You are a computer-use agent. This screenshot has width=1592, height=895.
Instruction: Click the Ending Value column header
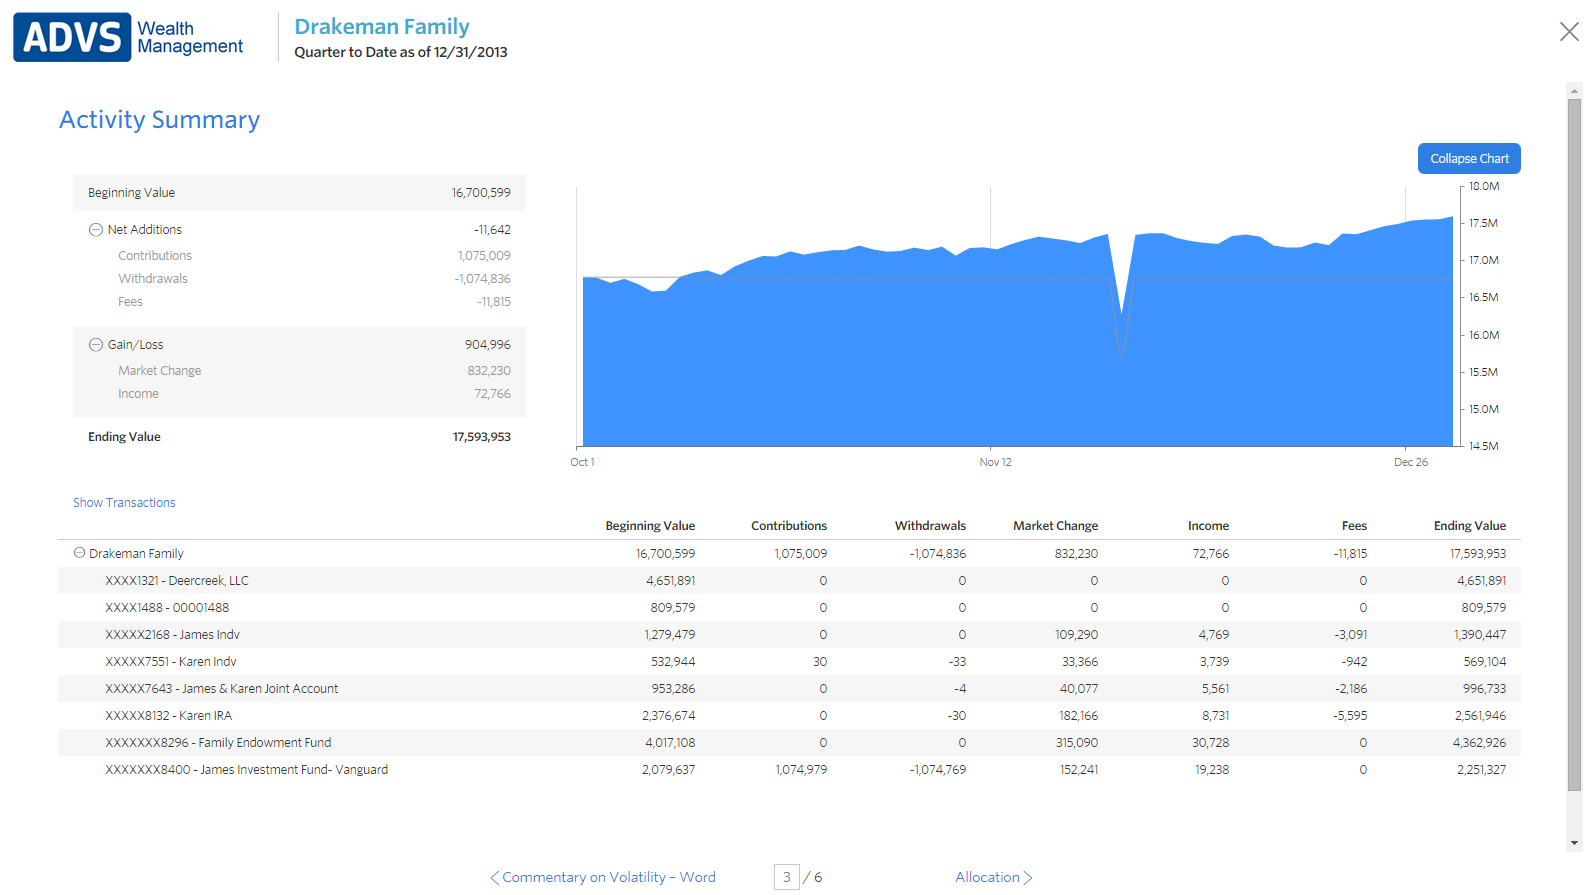pyautogui.click(x=1469, y=526)
